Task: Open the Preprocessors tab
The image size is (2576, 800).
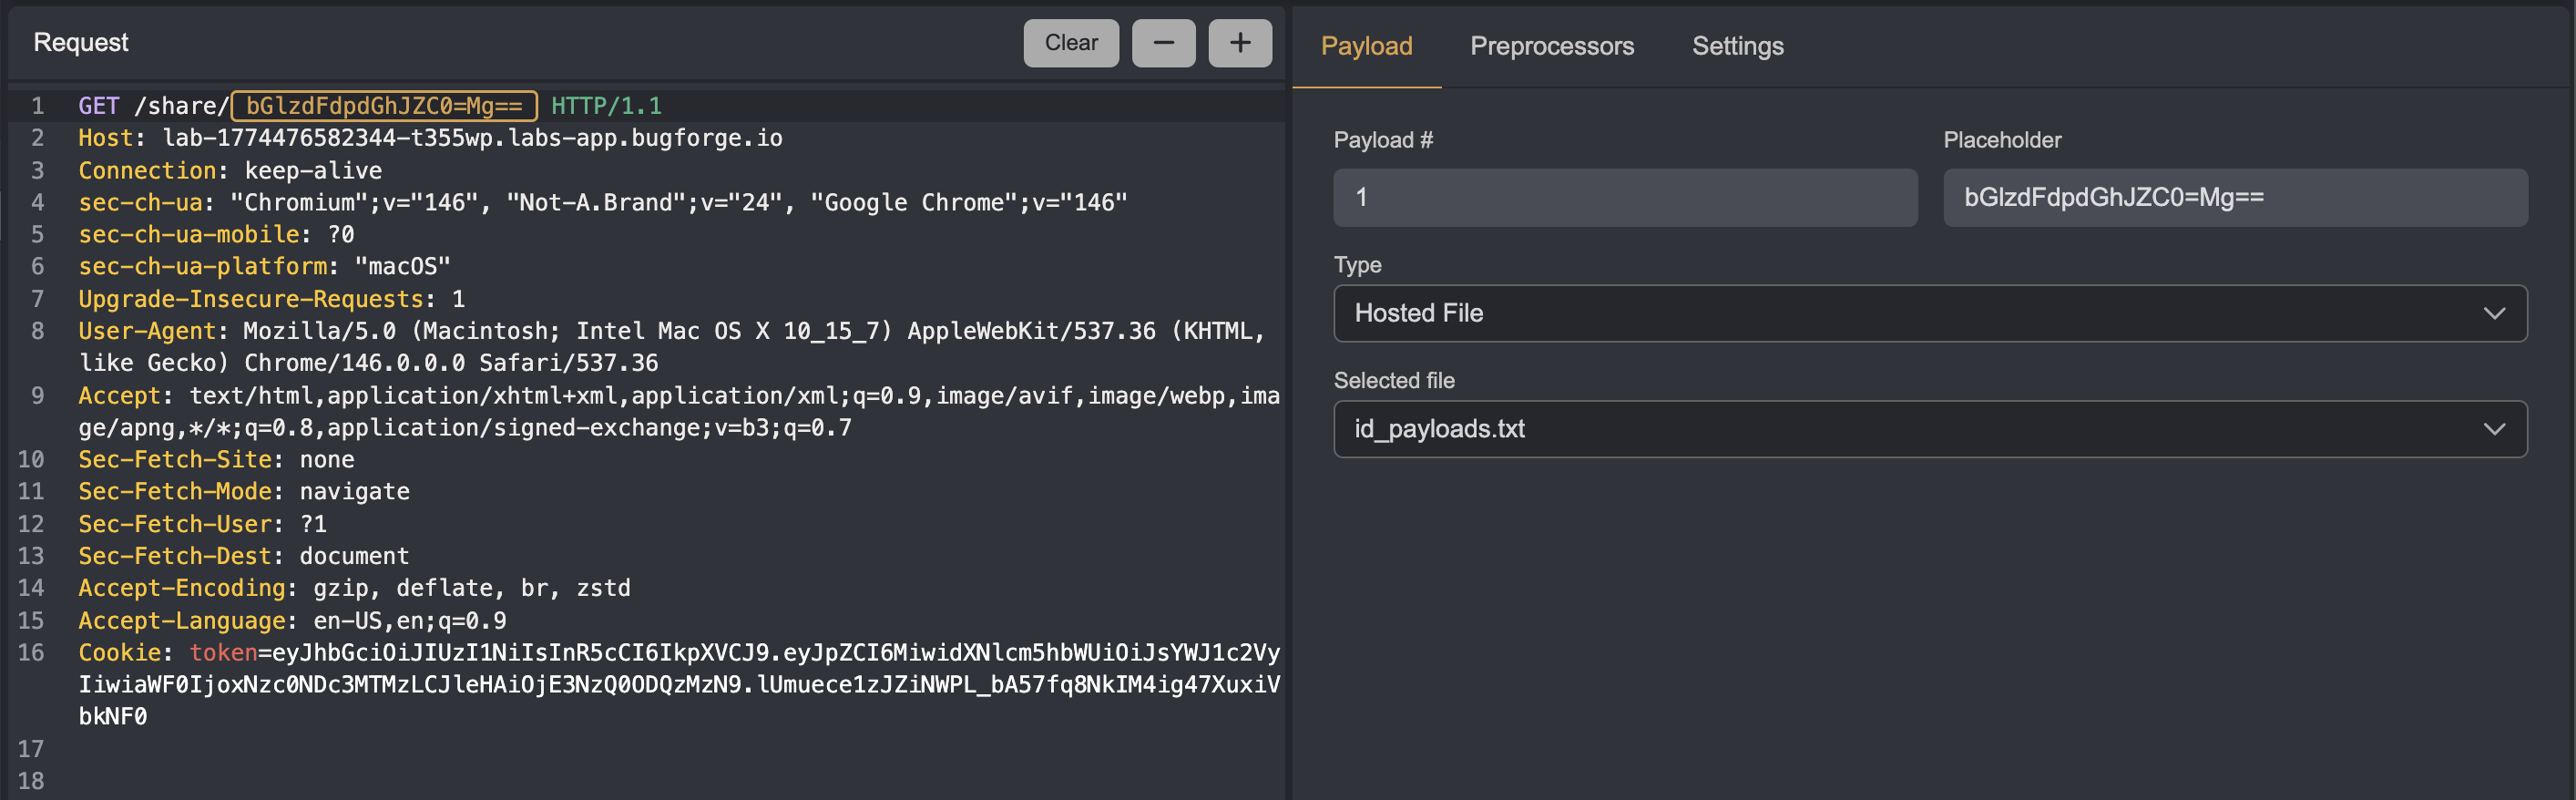Action: pyautogui.click(x=1552, y=46)
